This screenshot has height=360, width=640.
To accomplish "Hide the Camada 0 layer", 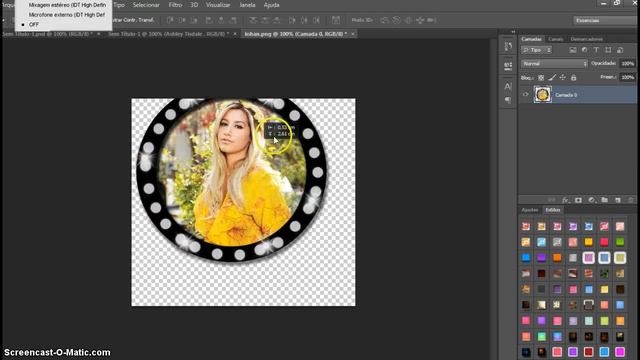I will tap(526, 95).
